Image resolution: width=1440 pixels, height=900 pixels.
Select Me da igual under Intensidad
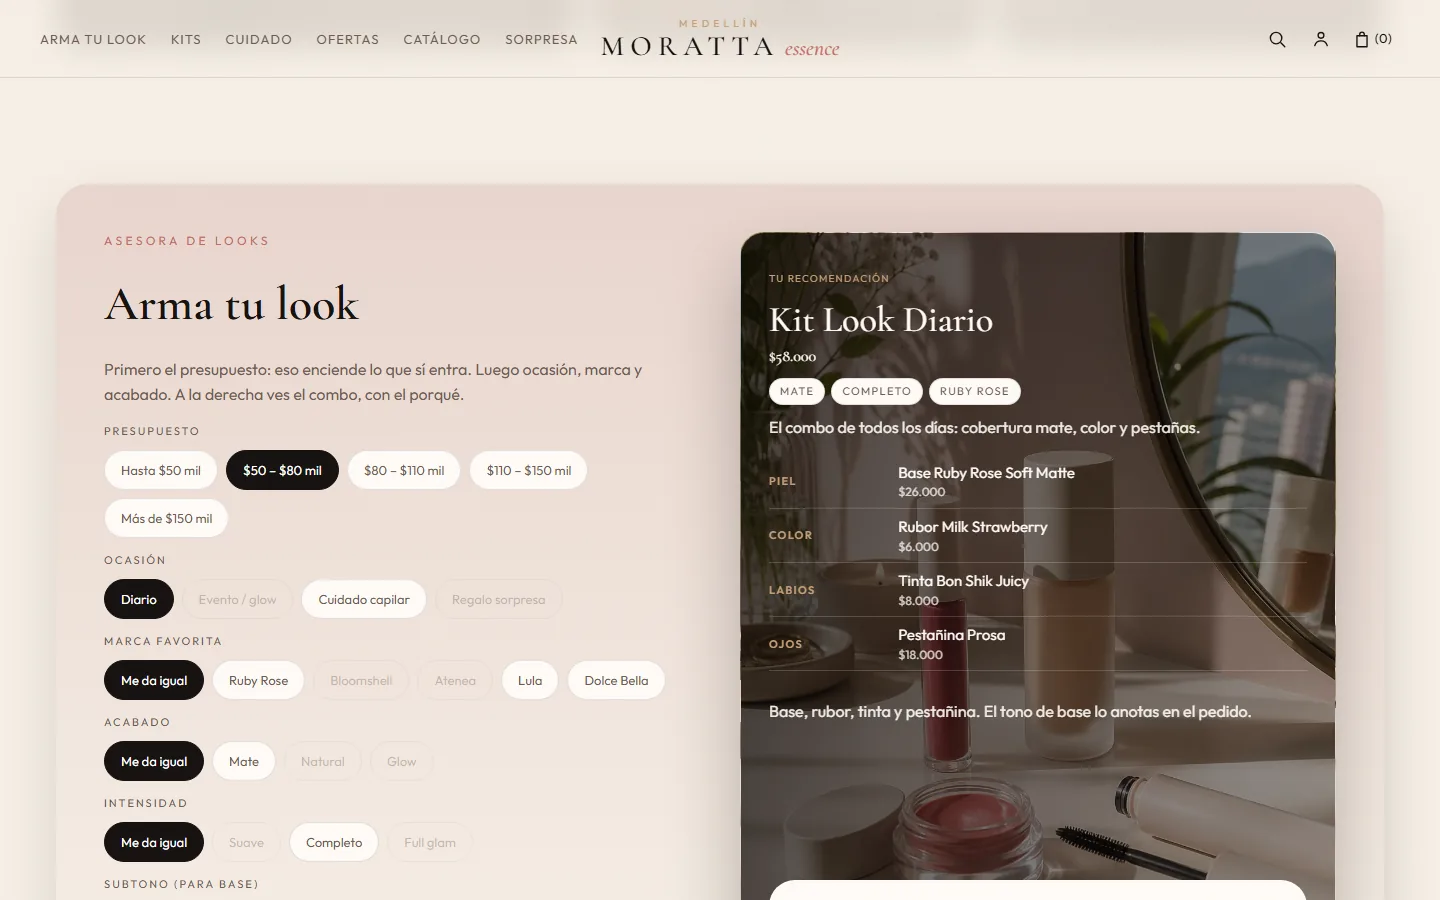tap(154, 842)
